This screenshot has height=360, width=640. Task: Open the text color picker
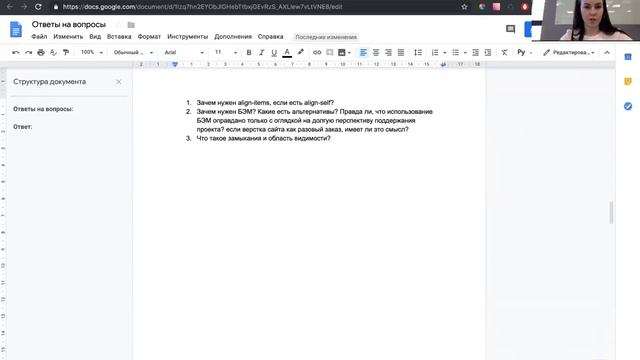(287, 52)
